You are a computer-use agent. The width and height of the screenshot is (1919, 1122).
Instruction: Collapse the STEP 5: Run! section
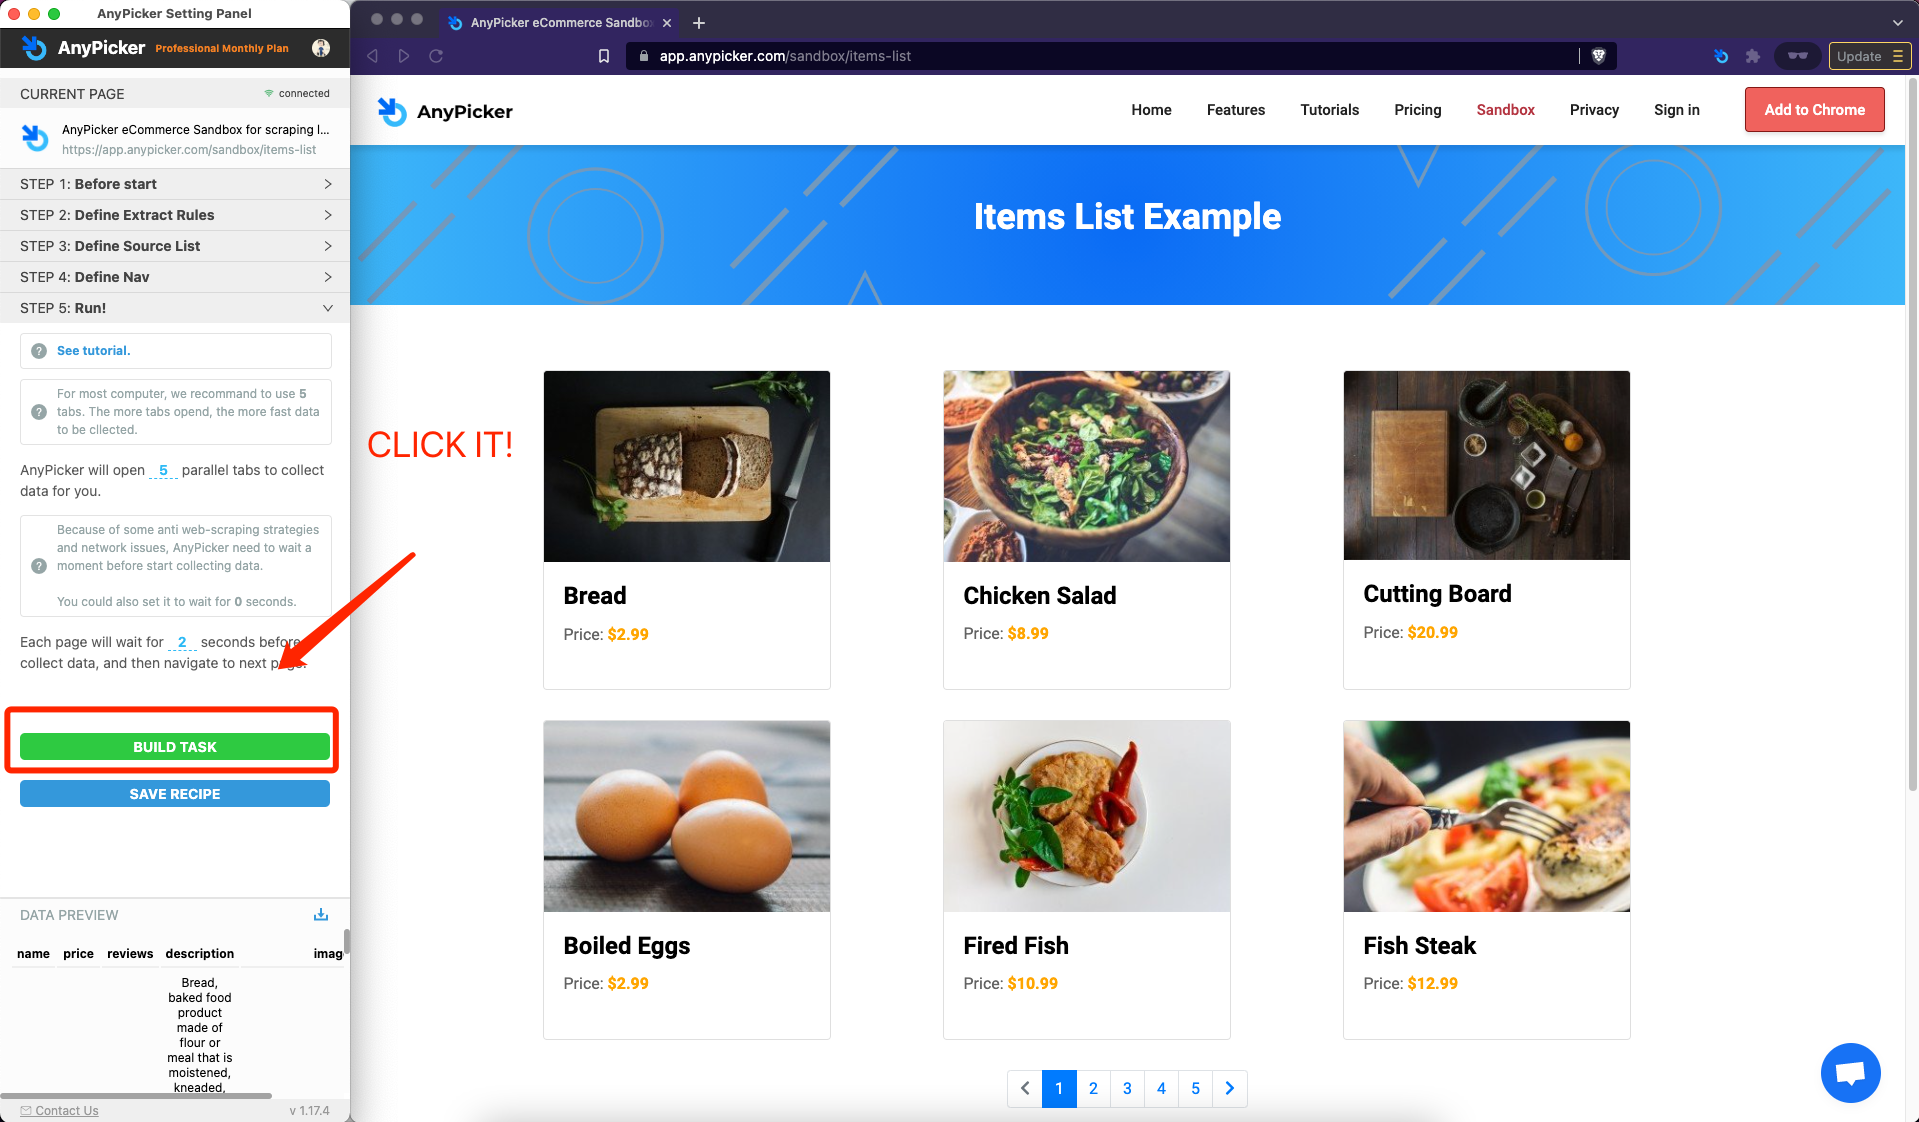175,308
